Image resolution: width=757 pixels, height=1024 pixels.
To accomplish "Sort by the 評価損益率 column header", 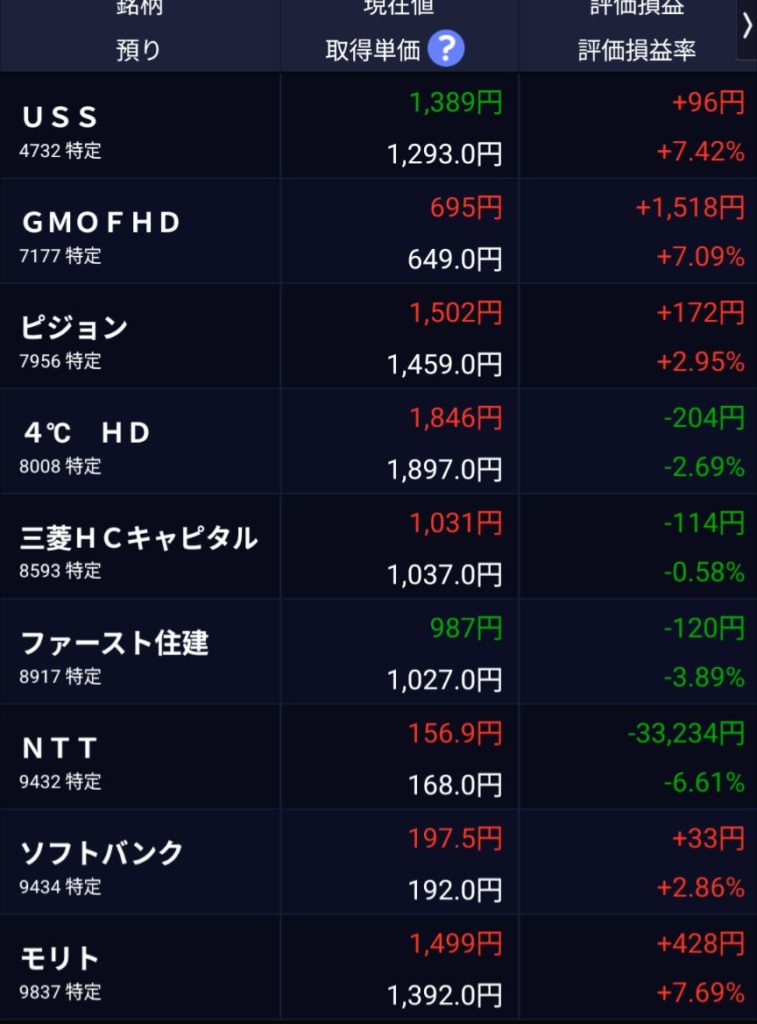I will [637, 50].
